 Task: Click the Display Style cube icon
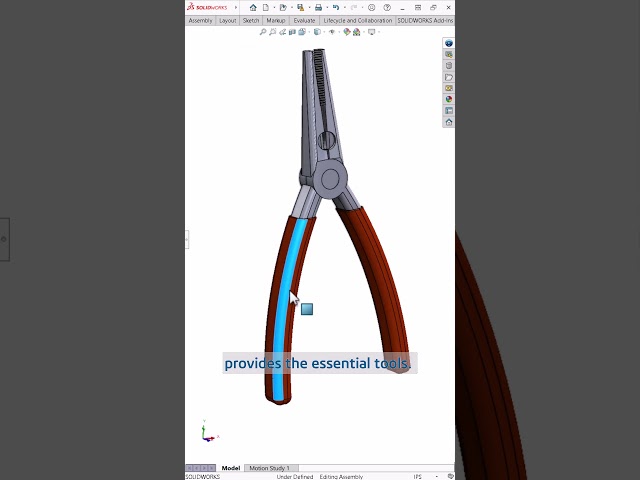pos(317,32)
